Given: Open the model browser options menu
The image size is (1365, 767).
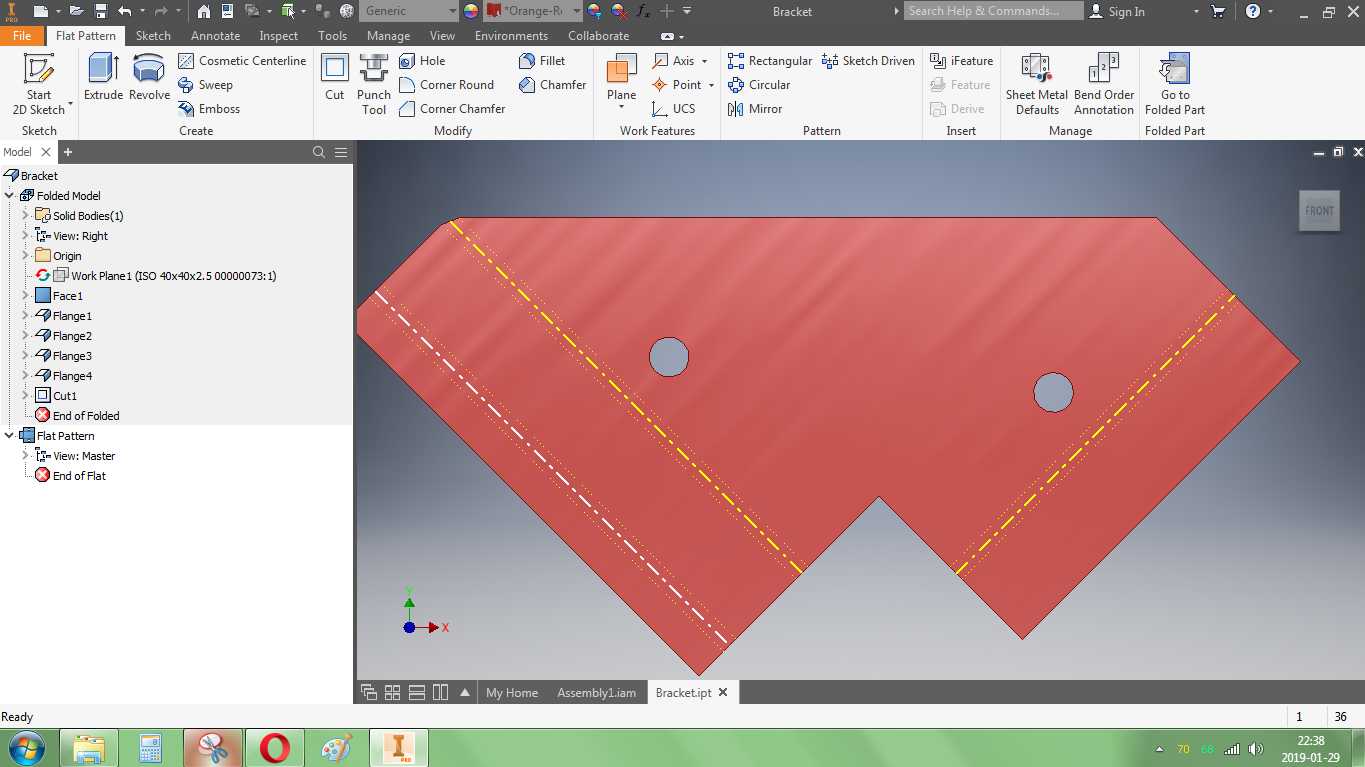Looking at the screenshot, I should point(341,152).
